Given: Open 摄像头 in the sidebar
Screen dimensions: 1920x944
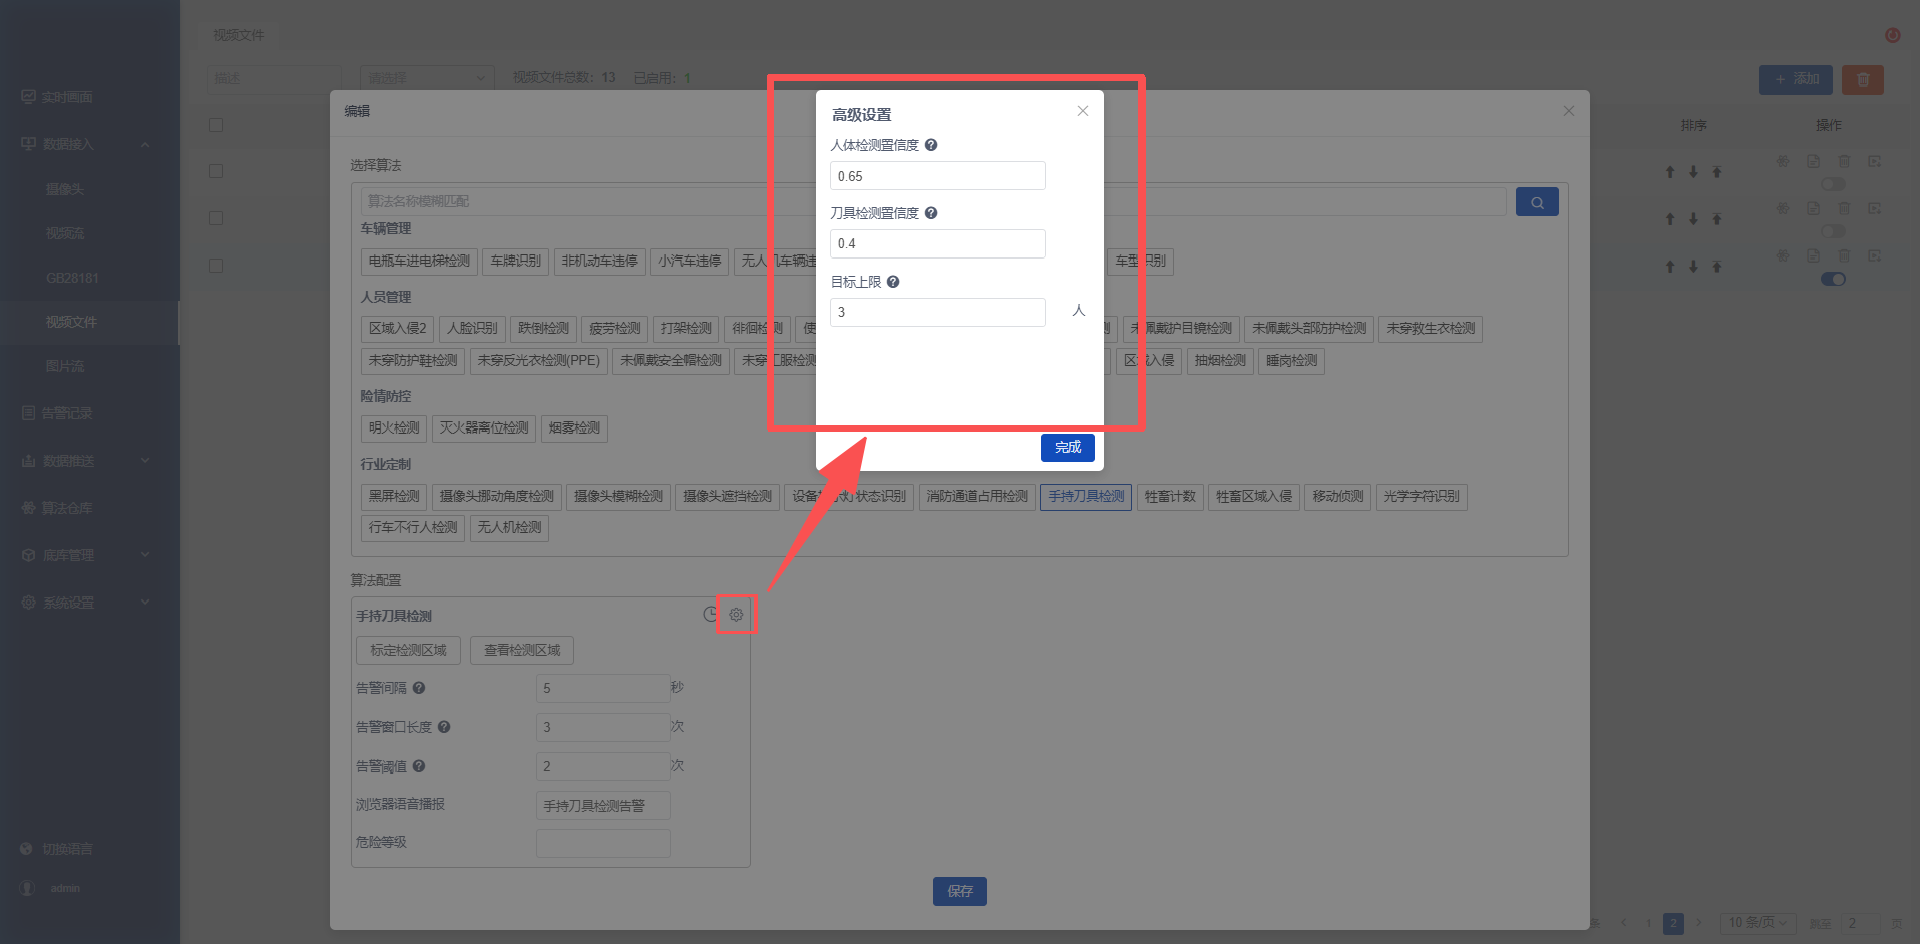Looking at the screenshot, I should 65,189.
